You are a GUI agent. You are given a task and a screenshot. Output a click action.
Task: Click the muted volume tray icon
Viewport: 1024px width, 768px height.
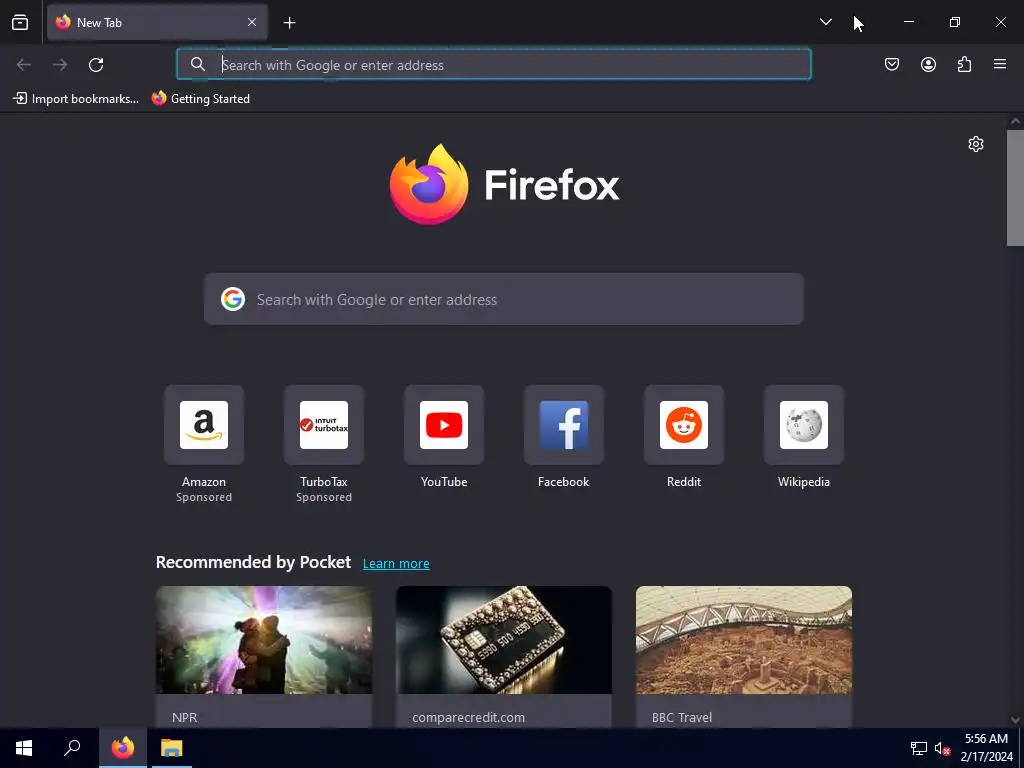tap(942, 748)
